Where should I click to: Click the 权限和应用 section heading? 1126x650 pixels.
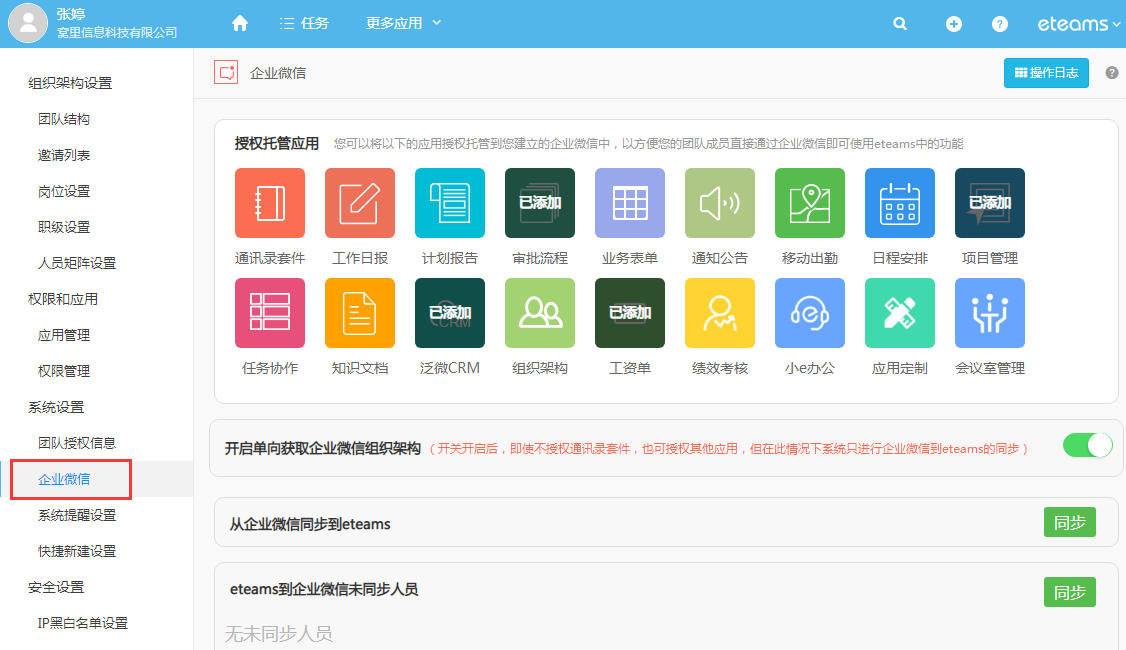(x=62, y=299)
